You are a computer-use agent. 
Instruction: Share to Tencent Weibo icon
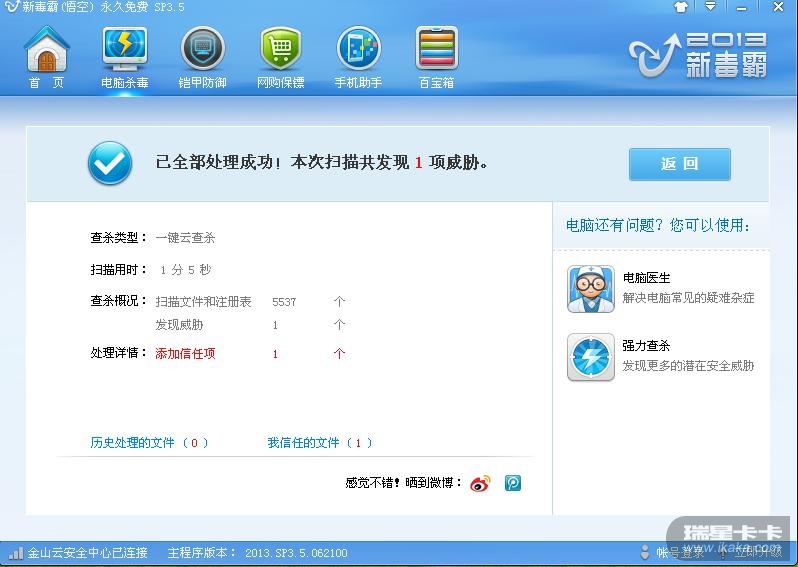pos(512,483)
